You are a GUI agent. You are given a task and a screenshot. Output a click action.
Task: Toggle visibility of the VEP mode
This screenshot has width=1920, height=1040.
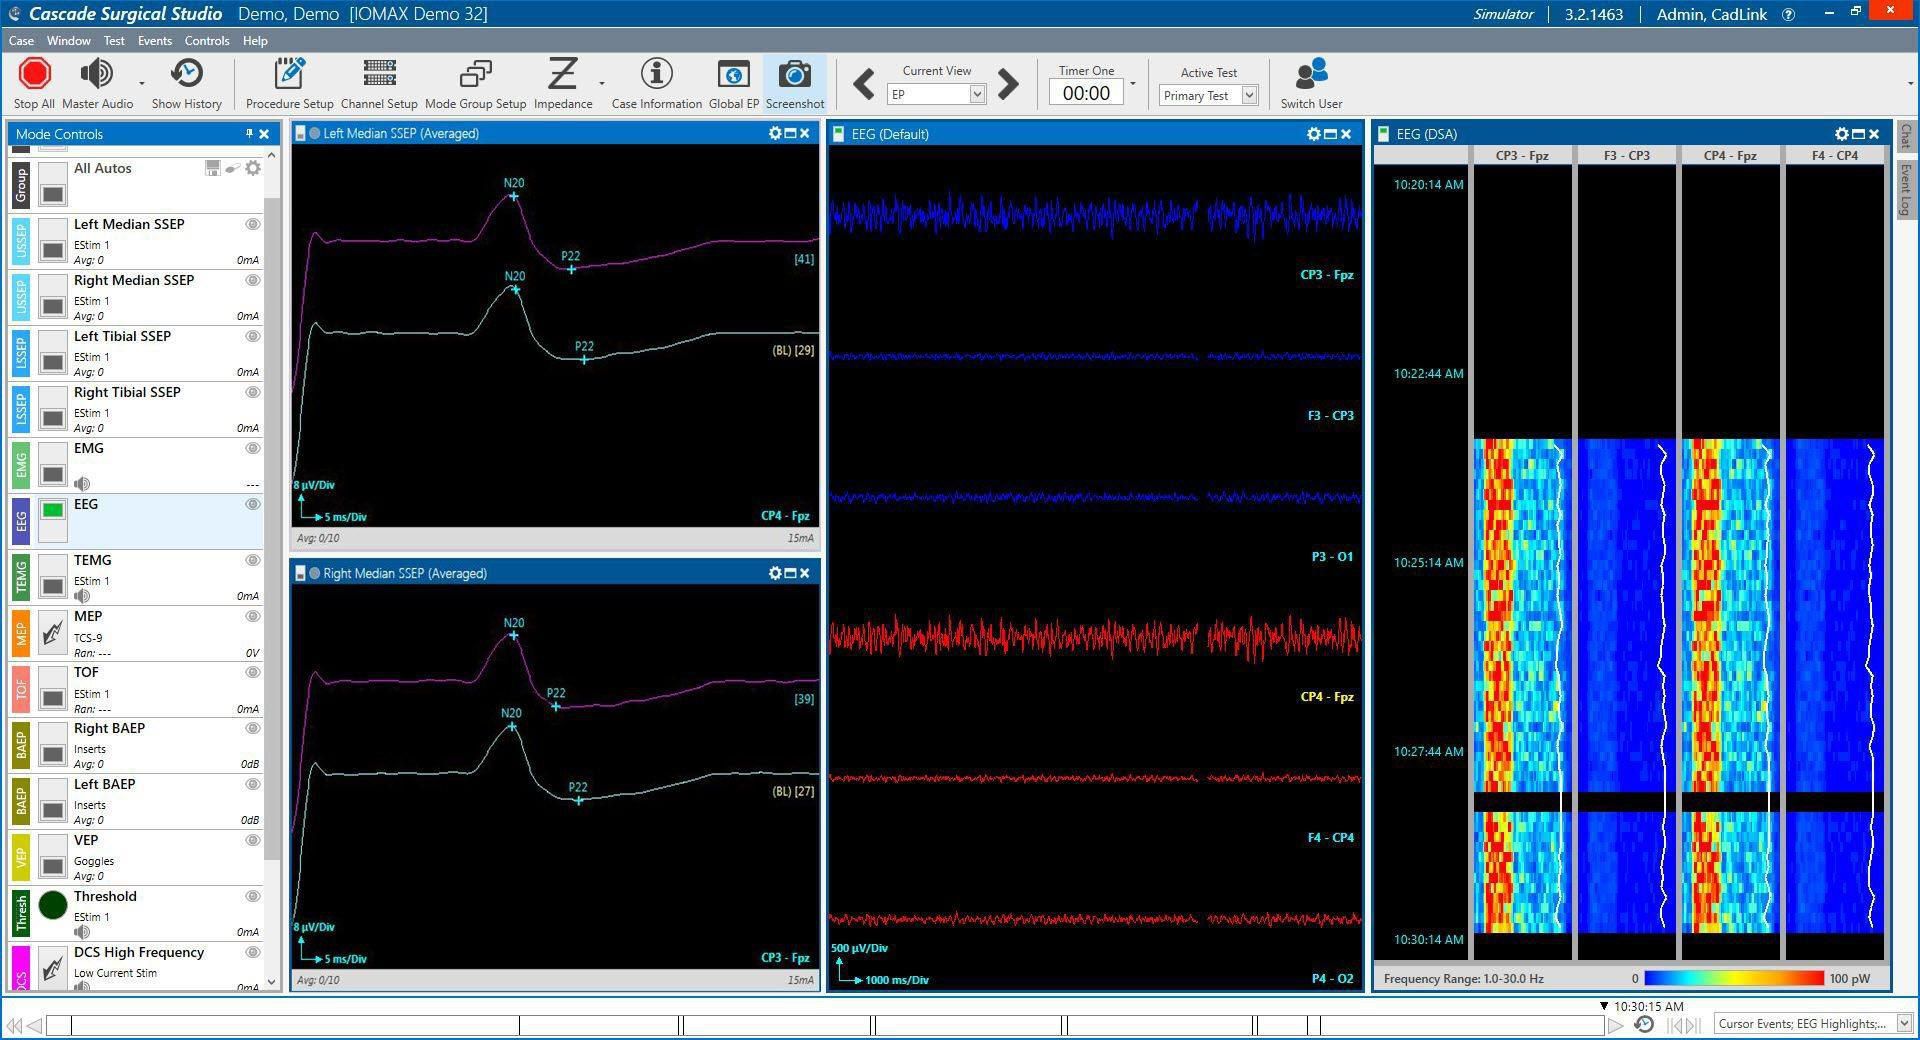(253, 840)
